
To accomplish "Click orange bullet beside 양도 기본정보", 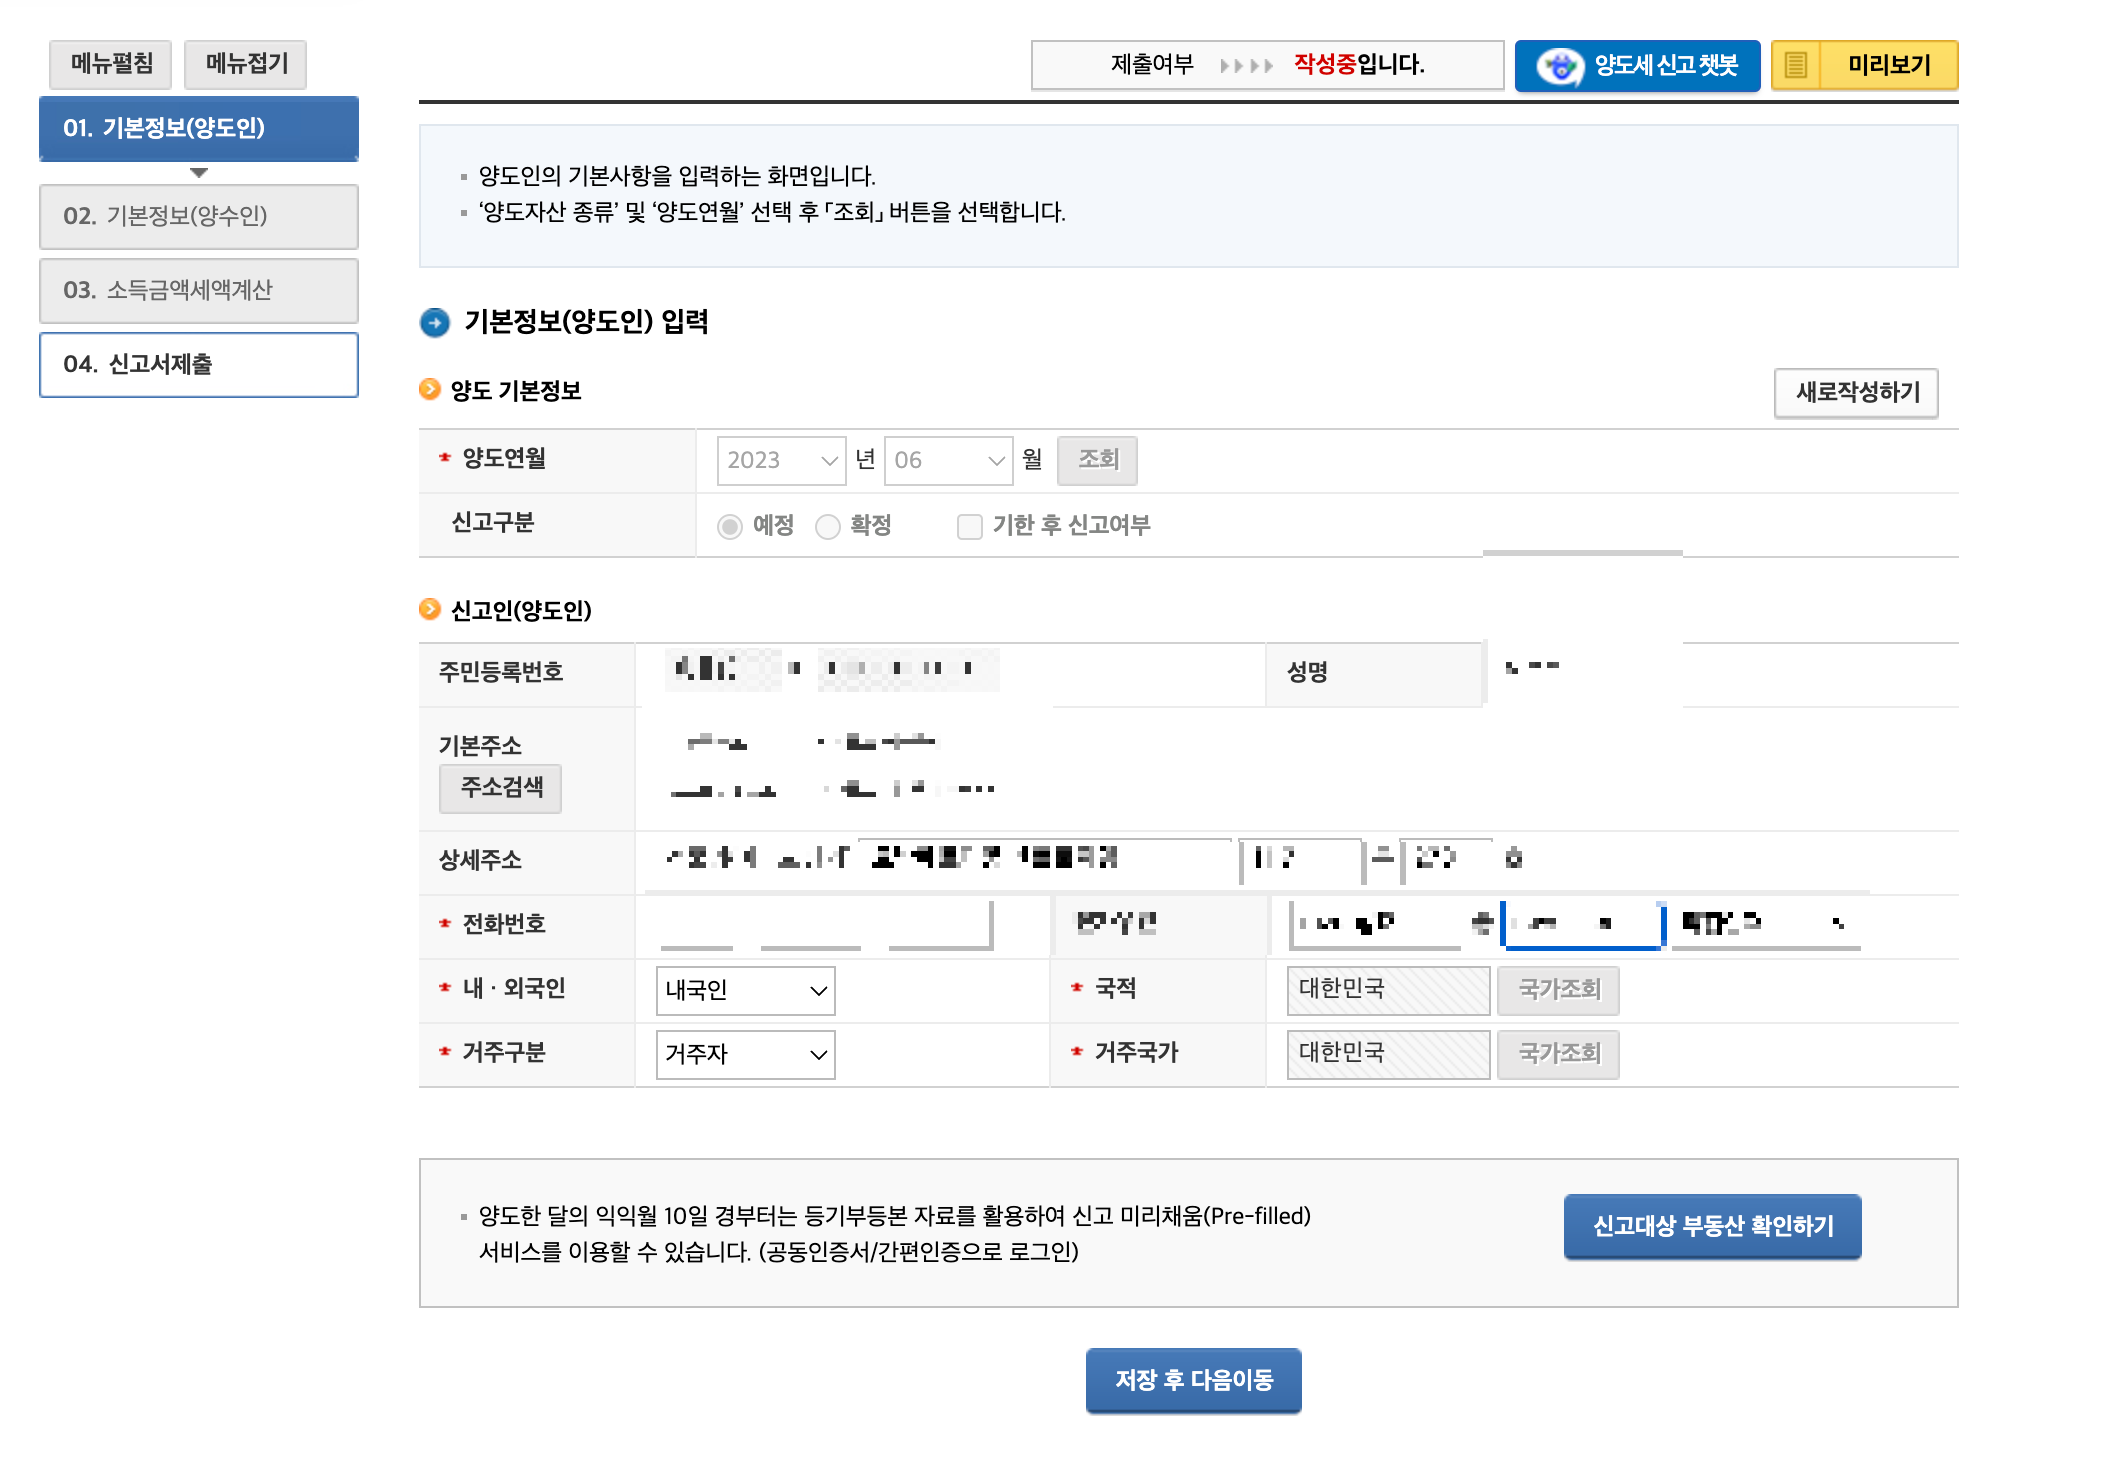I will (x=430, y=389).
